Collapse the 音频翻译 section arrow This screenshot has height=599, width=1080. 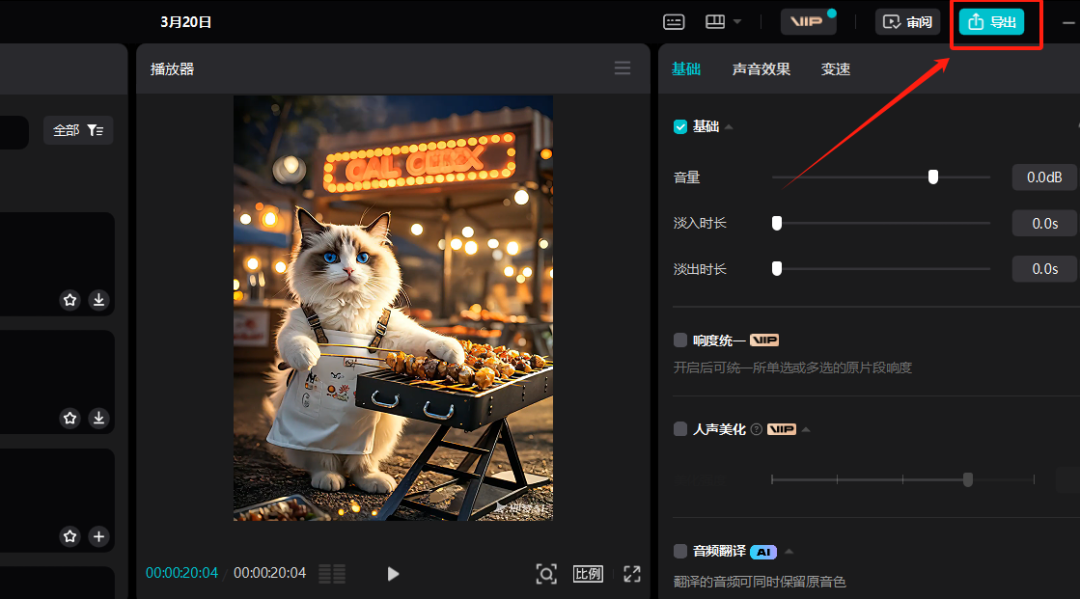pyautogui.click(x=789, y=551)
